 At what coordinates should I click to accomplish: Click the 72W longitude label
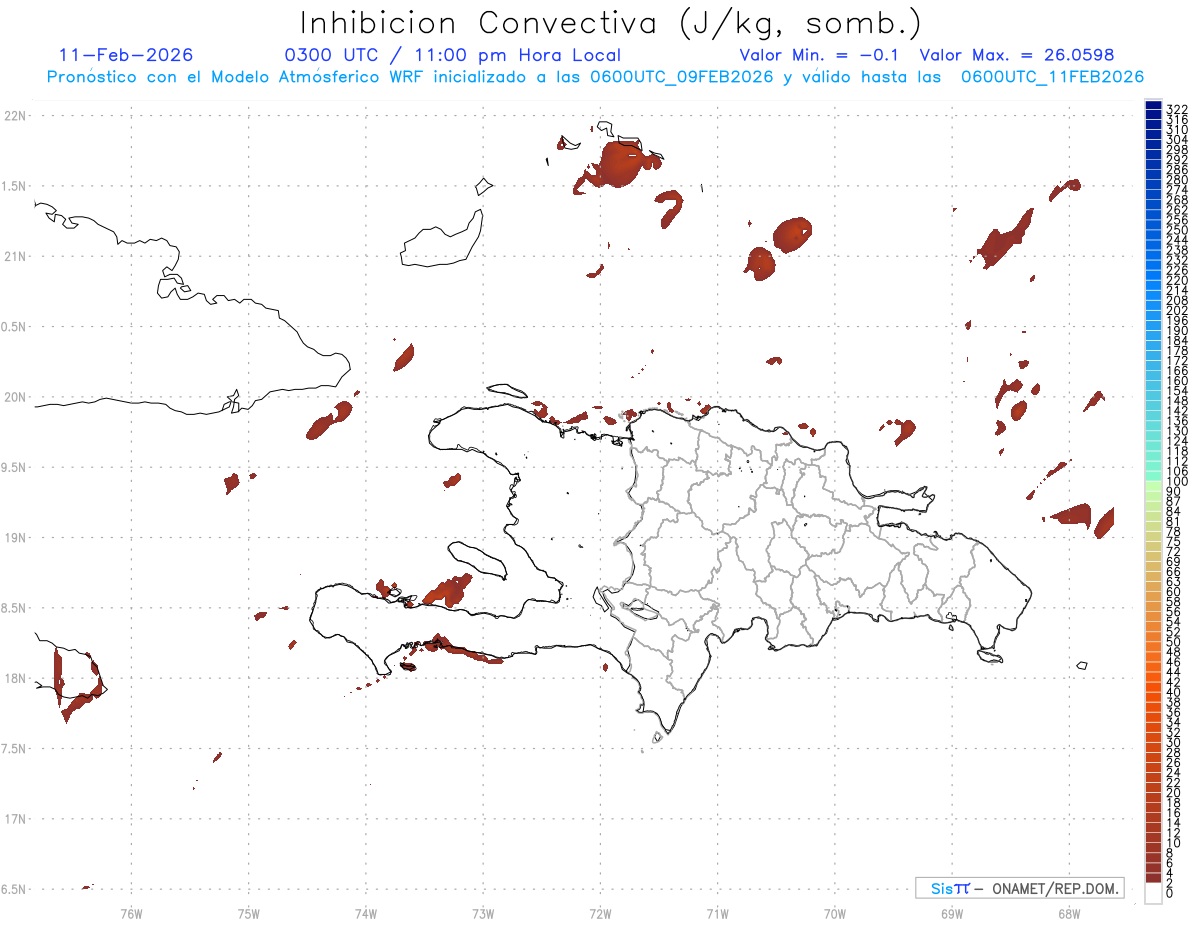(600, 913)
